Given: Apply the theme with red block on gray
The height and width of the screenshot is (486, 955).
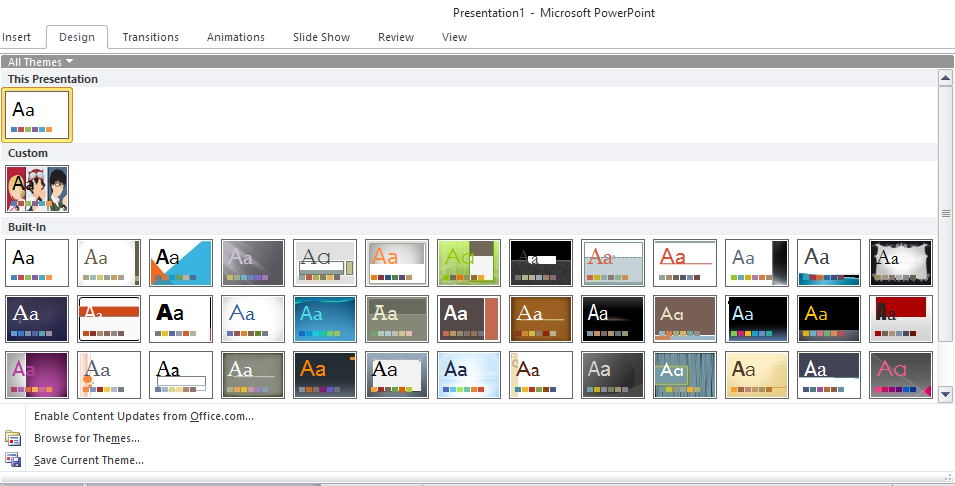Looking at the screenshot, I should pos(901,319).
